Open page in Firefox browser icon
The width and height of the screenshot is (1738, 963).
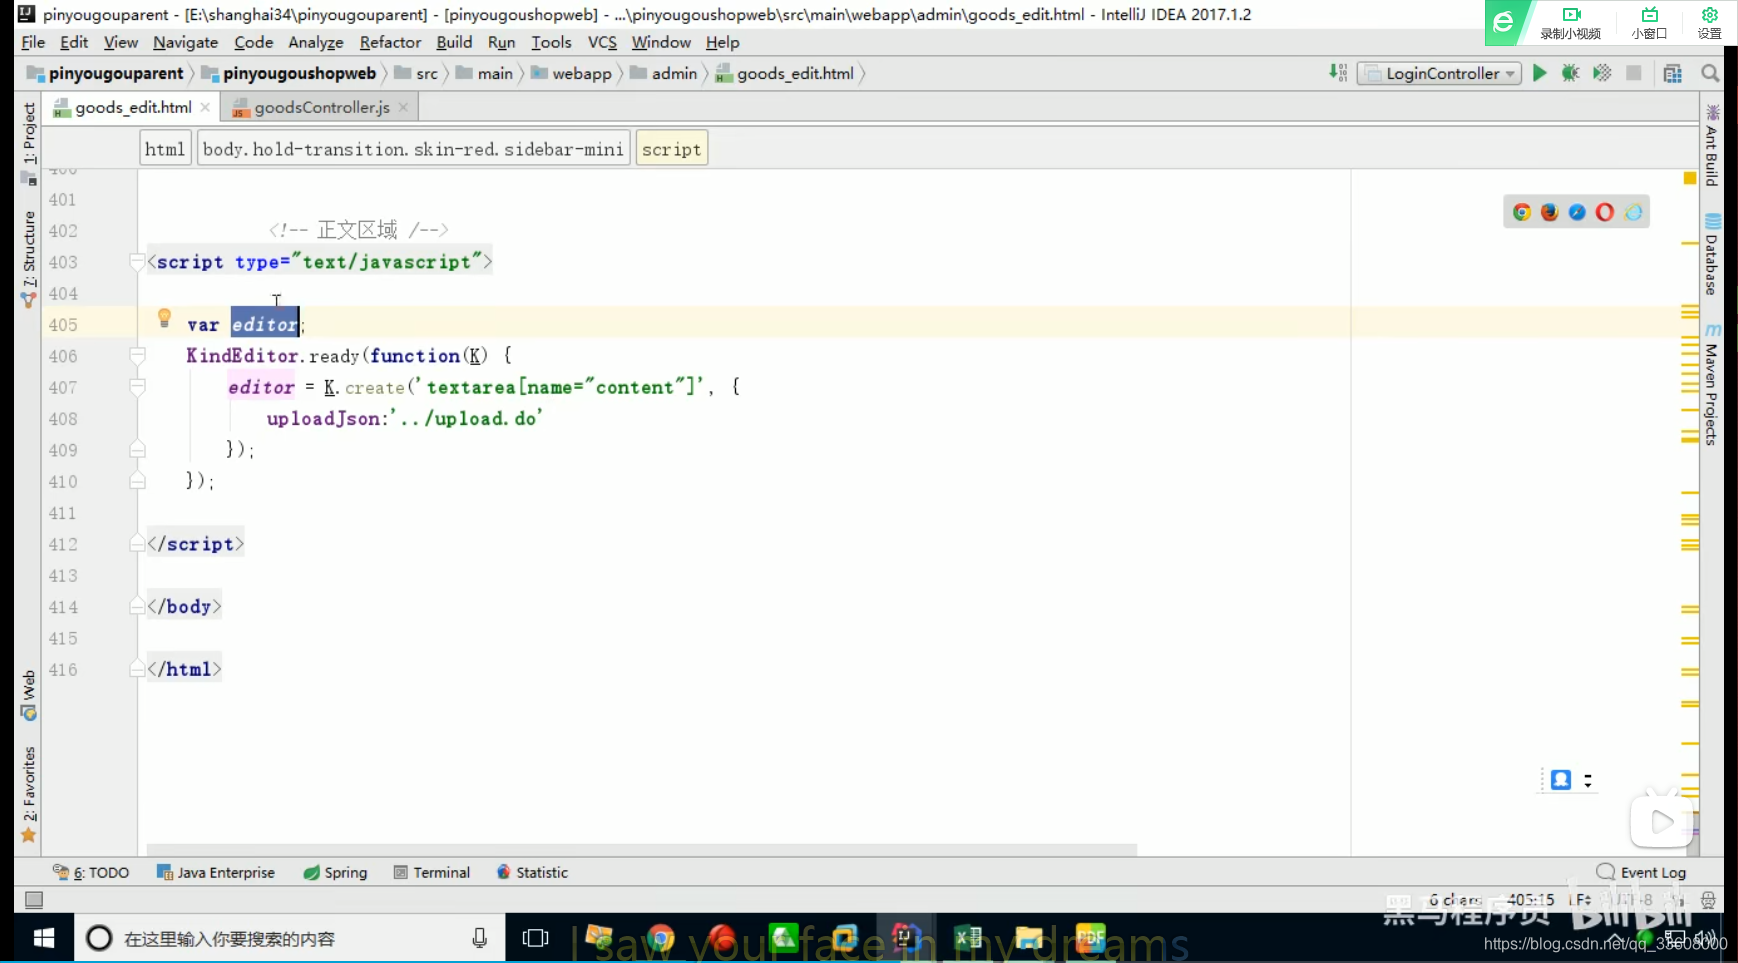click(1550, 212)
